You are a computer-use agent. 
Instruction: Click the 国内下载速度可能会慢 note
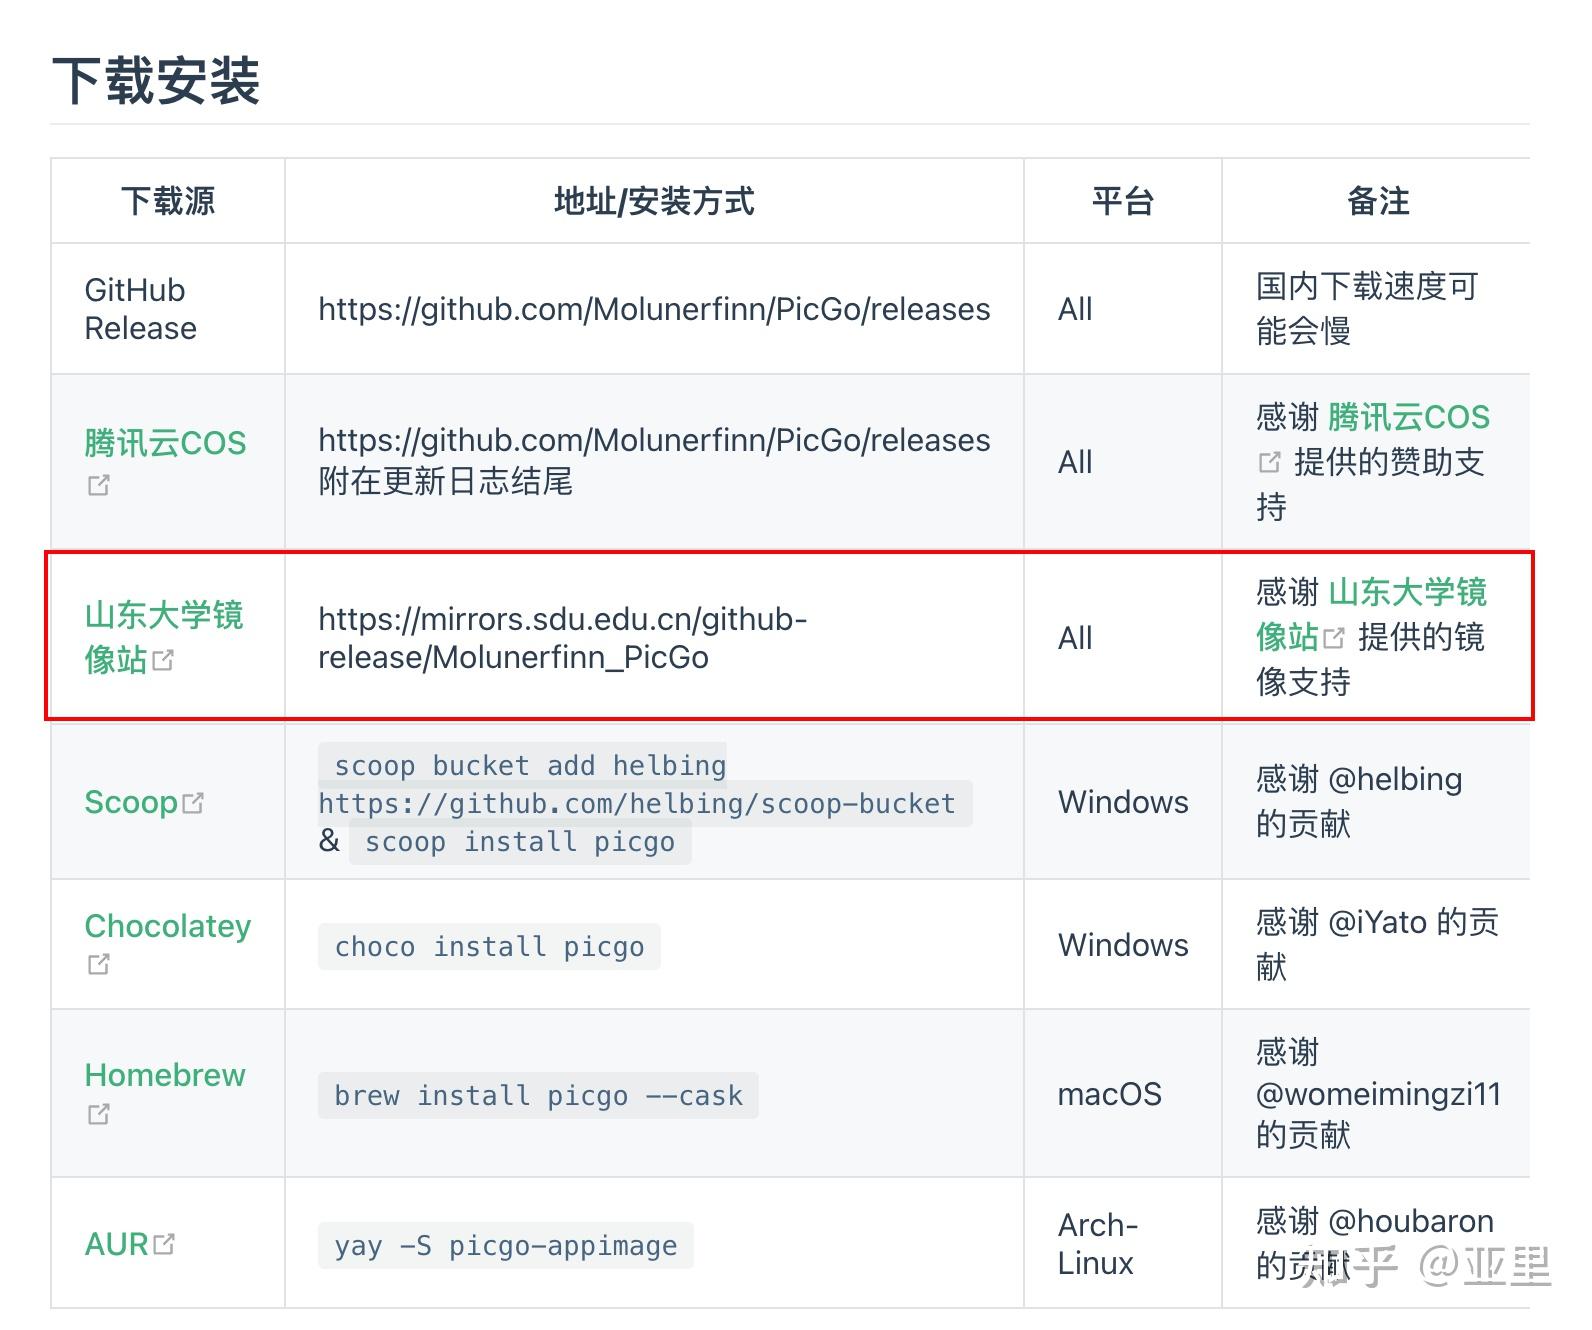1366,308
